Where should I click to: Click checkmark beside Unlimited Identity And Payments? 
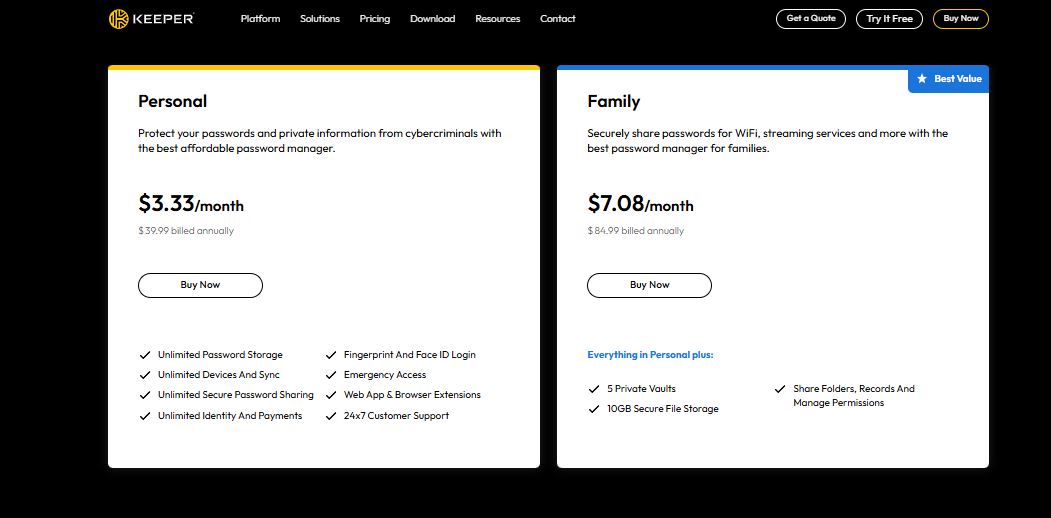coord(144,415)
